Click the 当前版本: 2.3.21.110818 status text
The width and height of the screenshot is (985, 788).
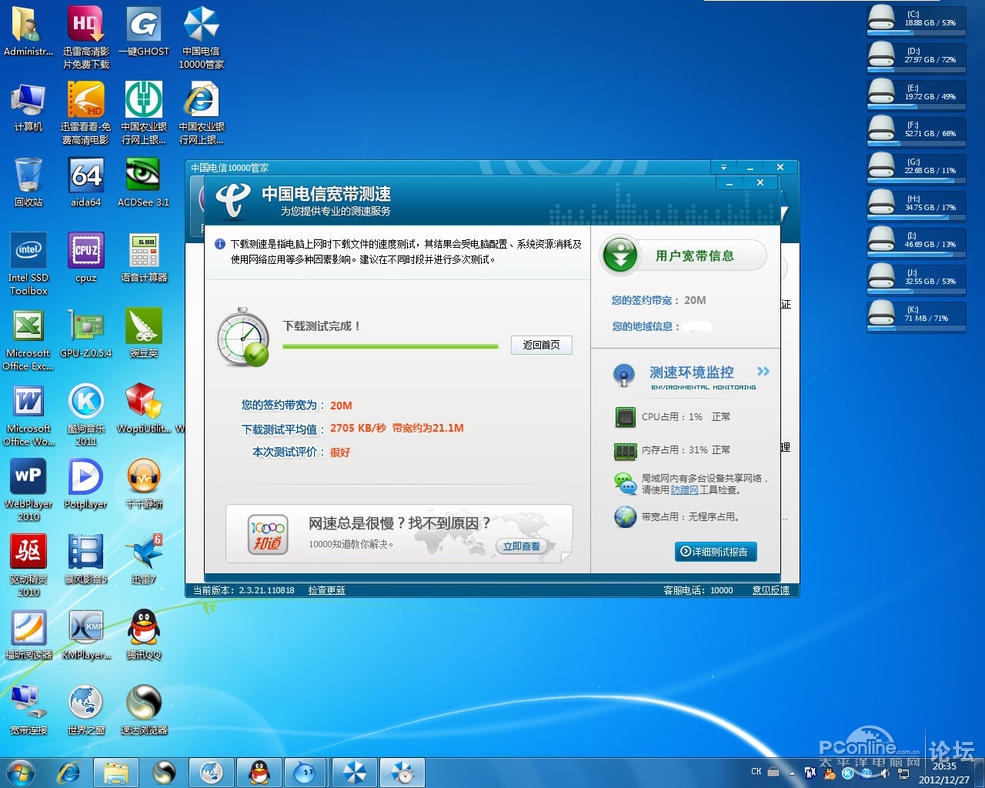(243, 590)
